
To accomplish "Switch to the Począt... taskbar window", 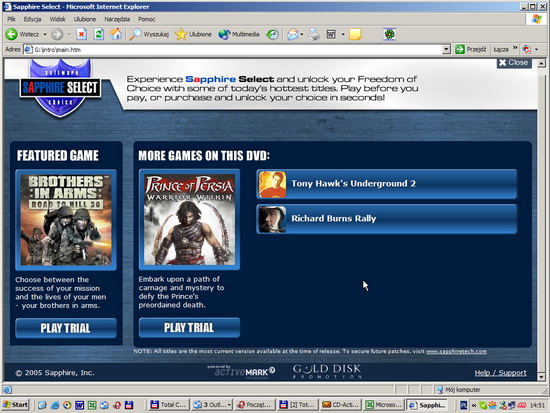I will [x=255, y=405].
